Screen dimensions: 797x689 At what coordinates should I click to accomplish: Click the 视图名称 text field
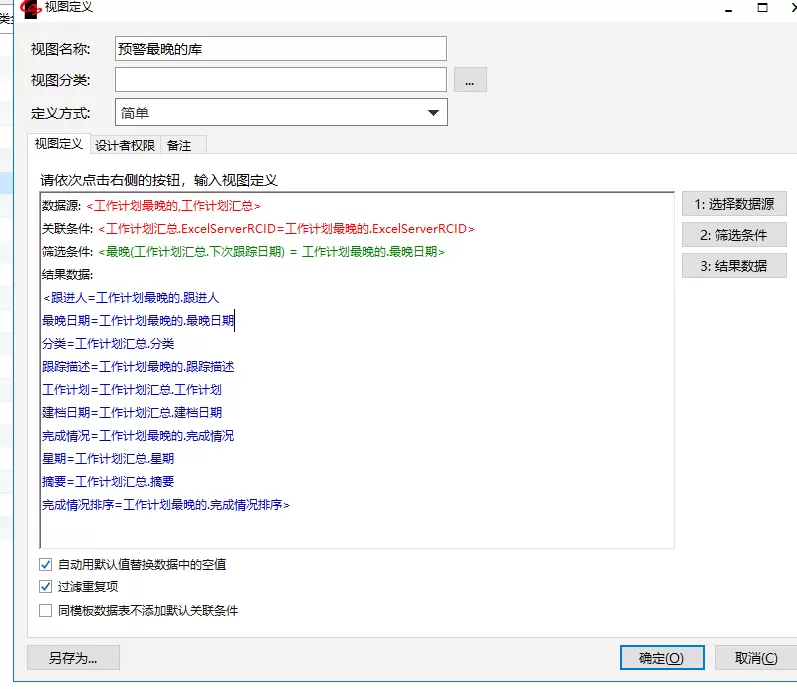280,48
